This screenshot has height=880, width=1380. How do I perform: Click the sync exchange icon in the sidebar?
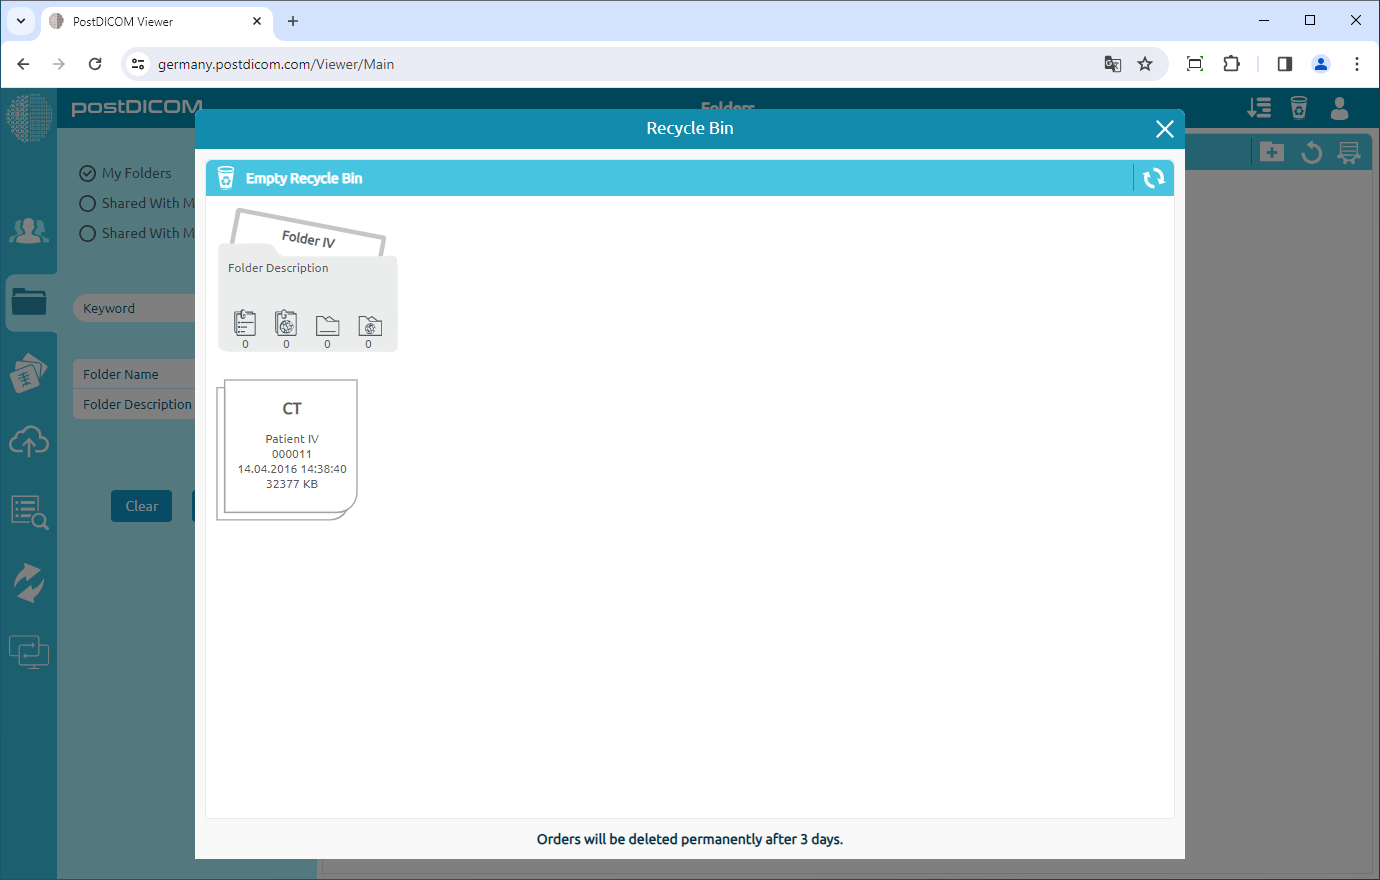coord(29,582)
